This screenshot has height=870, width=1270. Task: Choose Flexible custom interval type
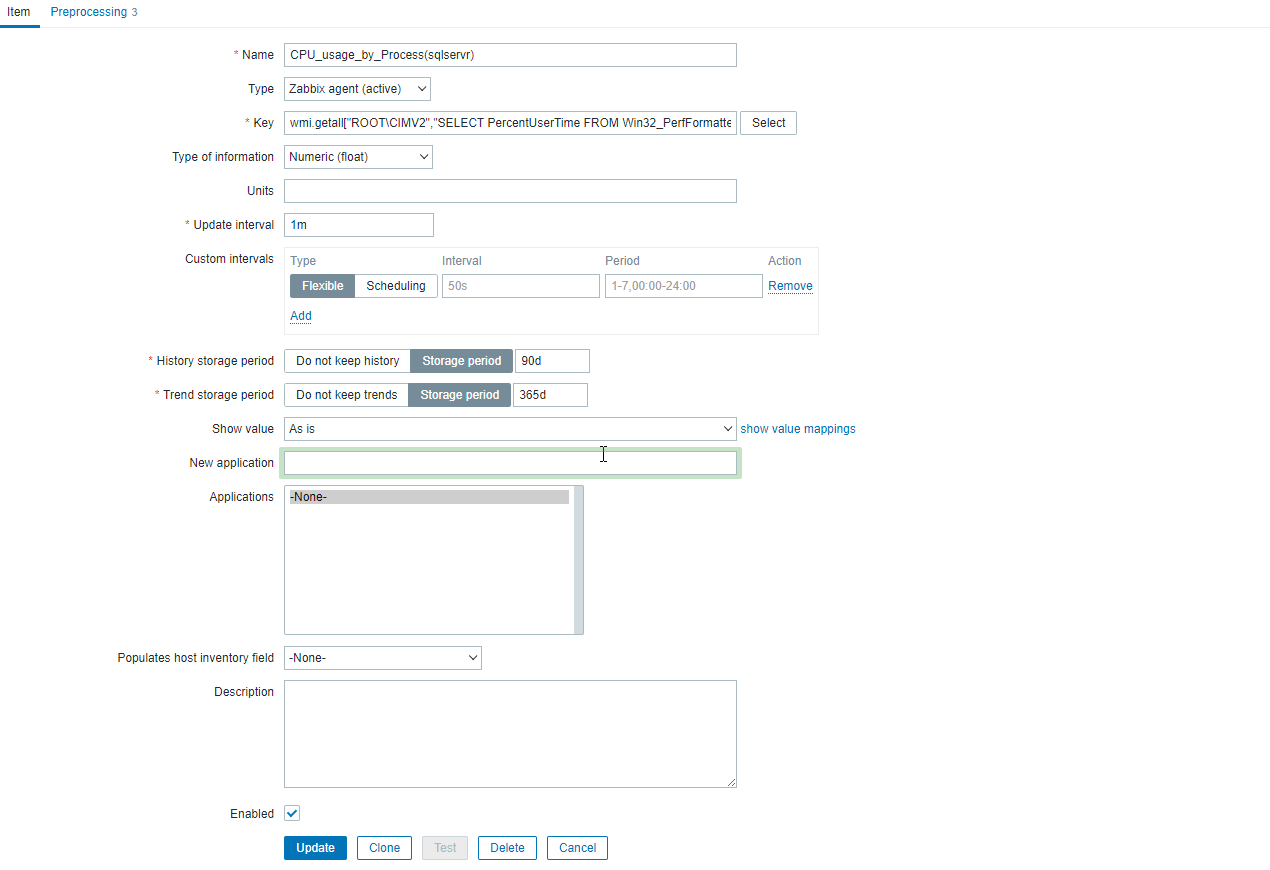[322, 286]
